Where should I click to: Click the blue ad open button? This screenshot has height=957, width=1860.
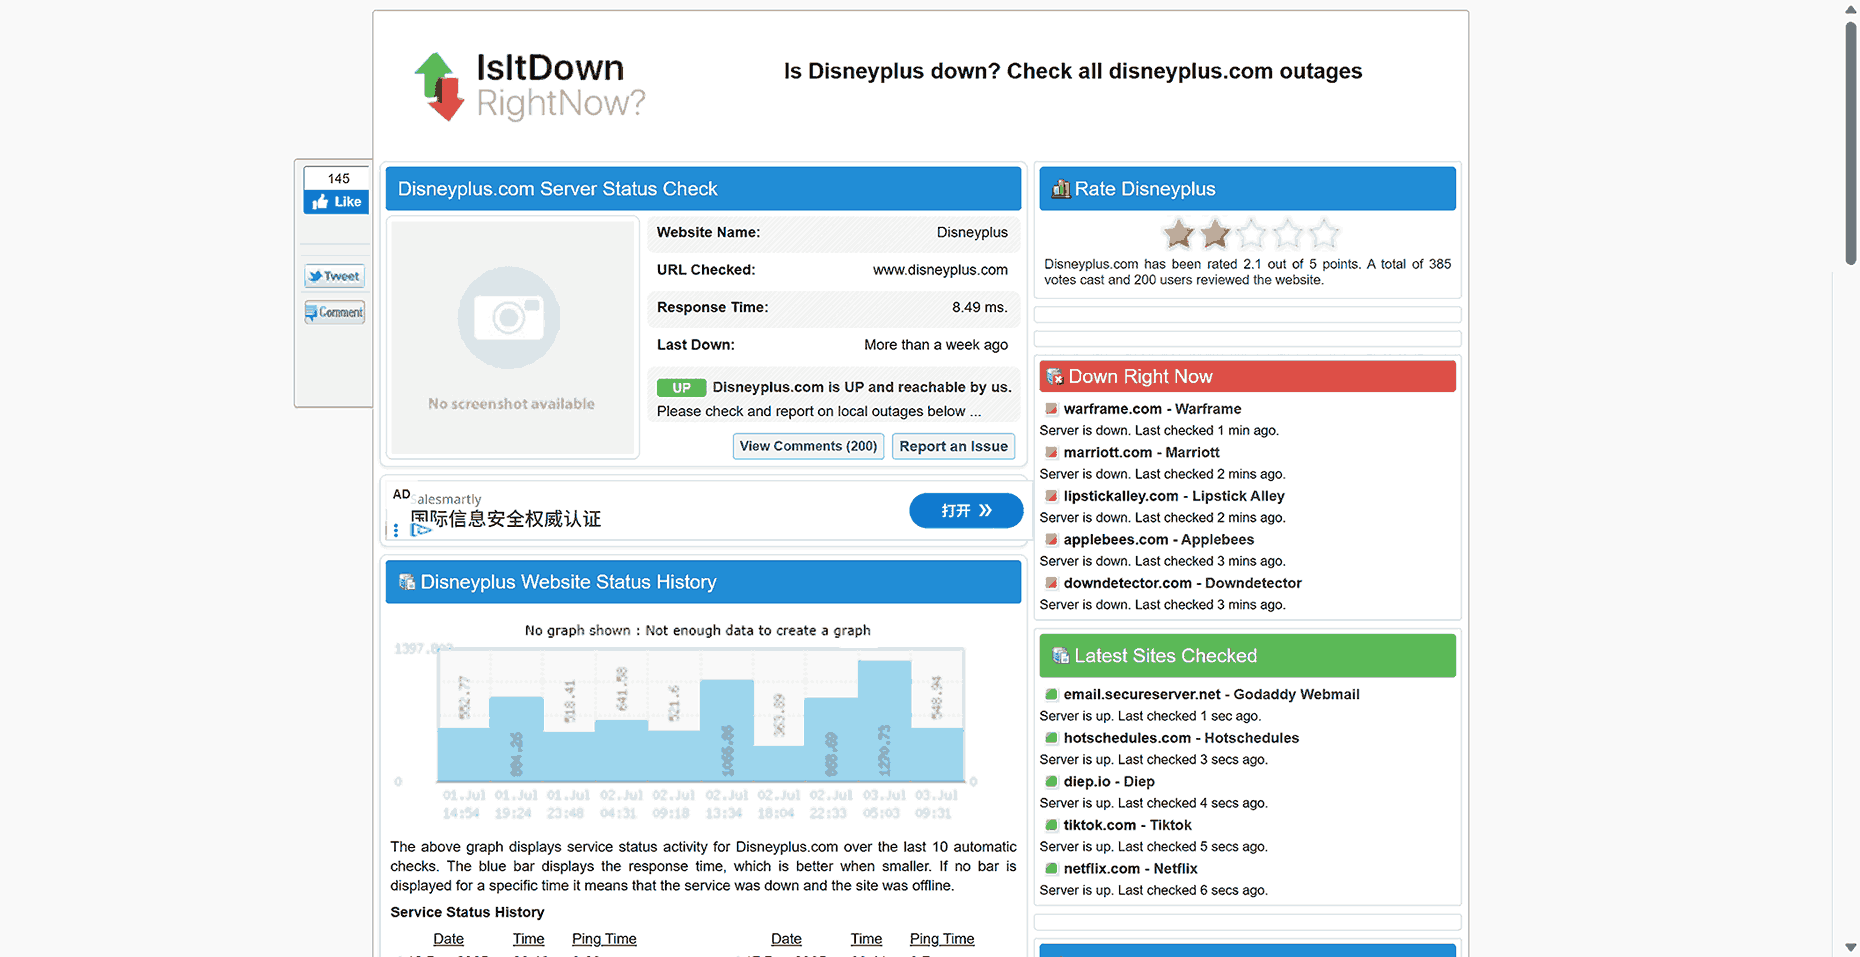click(965, 510)
